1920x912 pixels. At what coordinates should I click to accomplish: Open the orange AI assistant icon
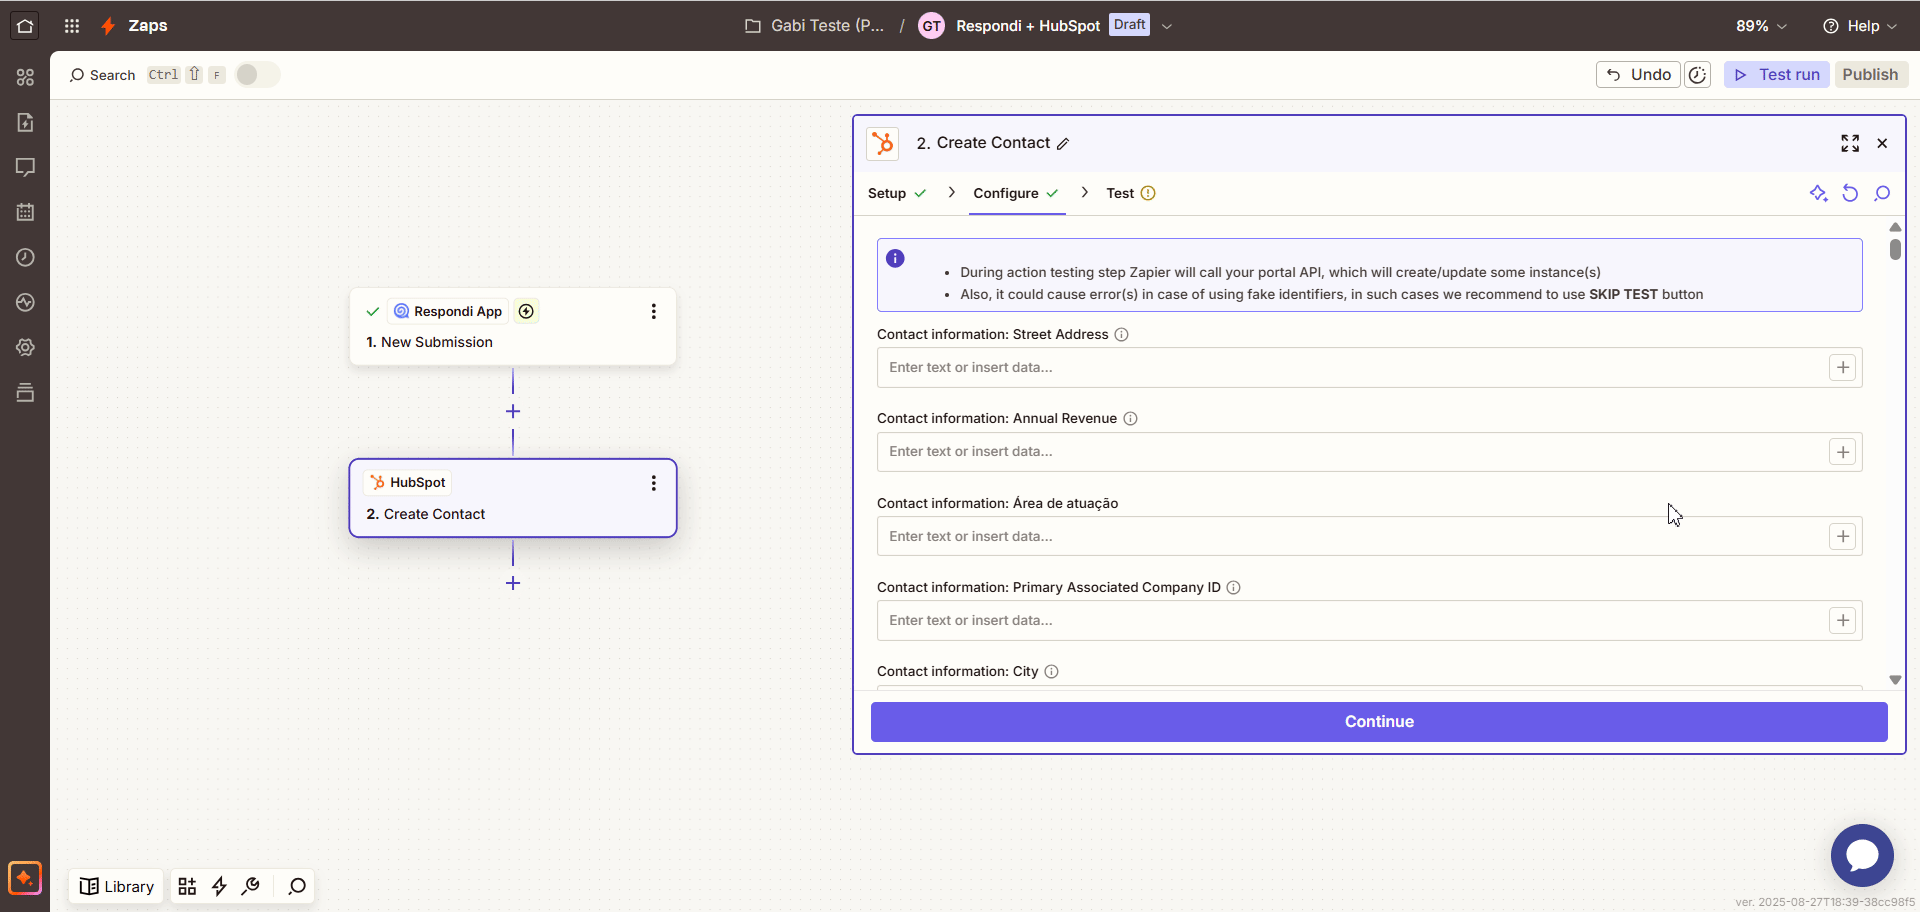(x=25, y=878)
